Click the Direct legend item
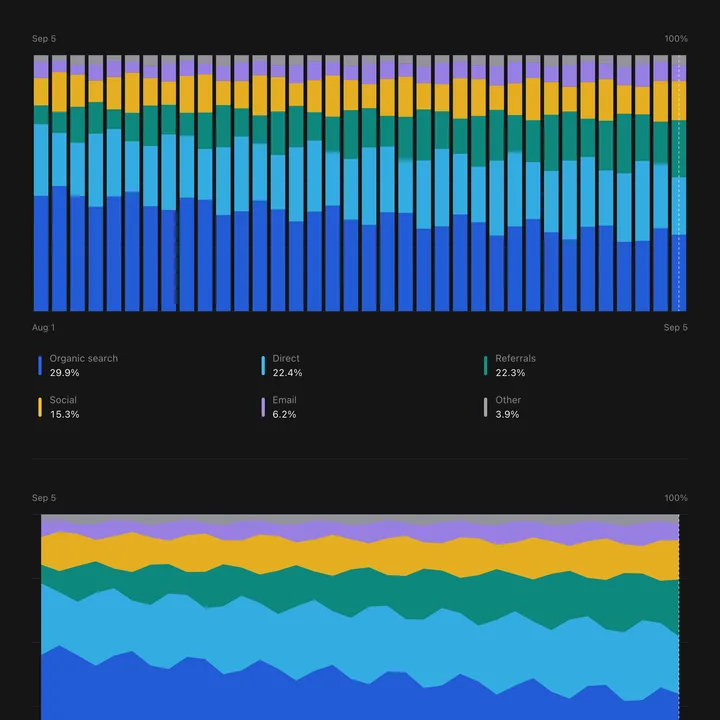 tap(281, 366)
